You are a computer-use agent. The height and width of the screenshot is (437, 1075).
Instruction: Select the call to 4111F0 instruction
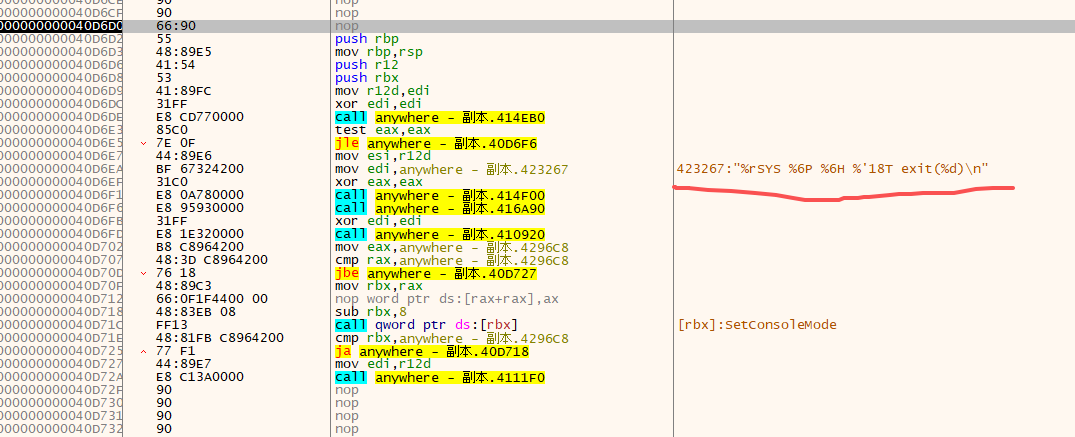[440, 377]
